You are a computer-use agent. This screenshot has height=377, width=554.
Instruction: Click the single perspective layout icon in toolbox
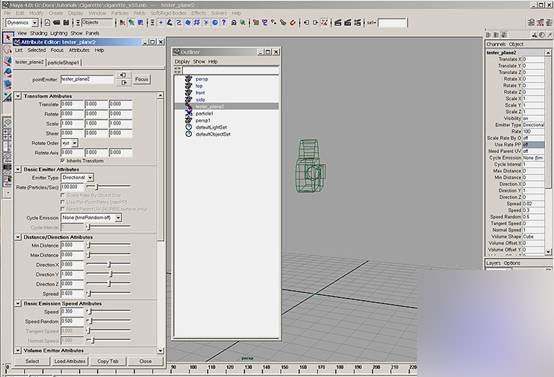point(7,123)
